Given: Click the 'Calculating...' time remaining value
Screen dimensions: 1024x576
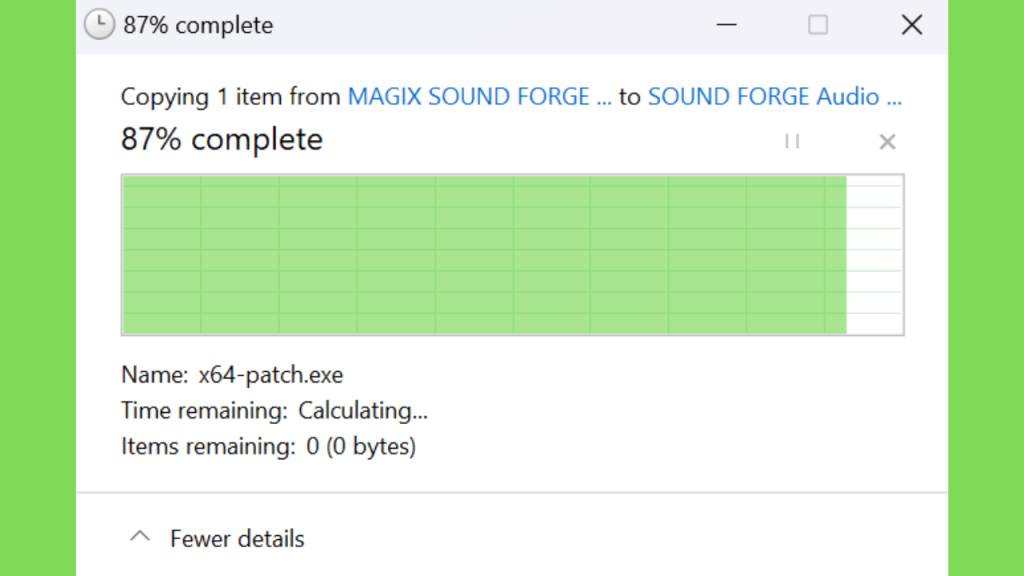Looking at the screenshot, I should click(x=363, y=411).
